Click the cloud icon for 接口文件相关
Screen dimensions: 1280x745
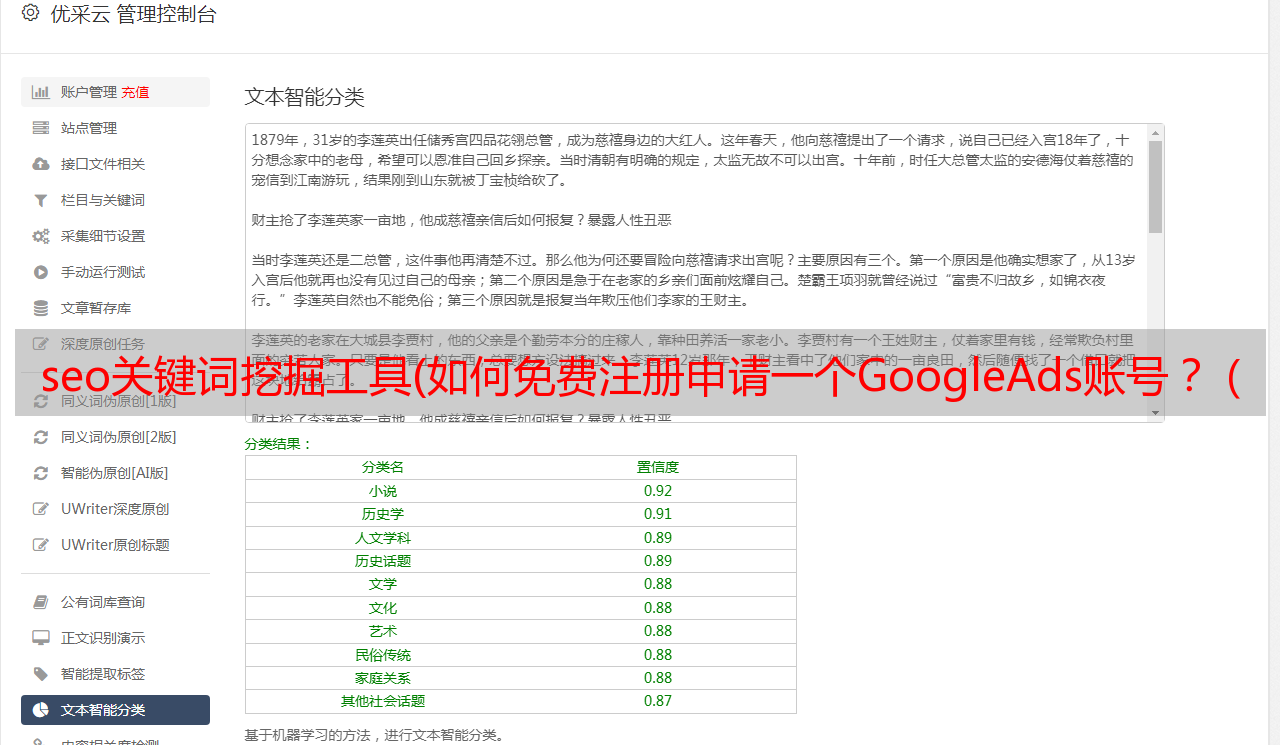click(40, 164)
